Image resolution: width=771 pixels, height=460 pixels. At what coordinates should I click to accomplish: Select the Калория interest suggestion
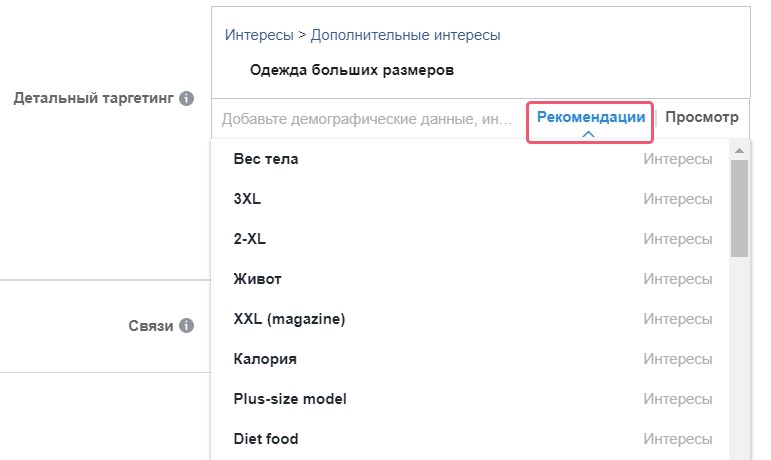click(x=473, y=359)
